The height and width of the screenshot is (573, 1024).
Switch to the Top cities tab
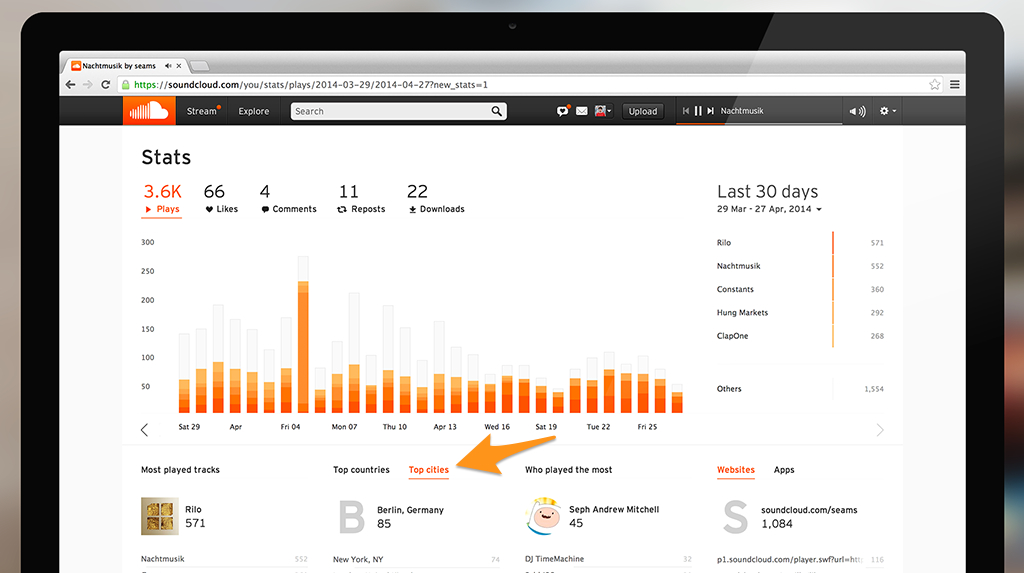[428, 470]
